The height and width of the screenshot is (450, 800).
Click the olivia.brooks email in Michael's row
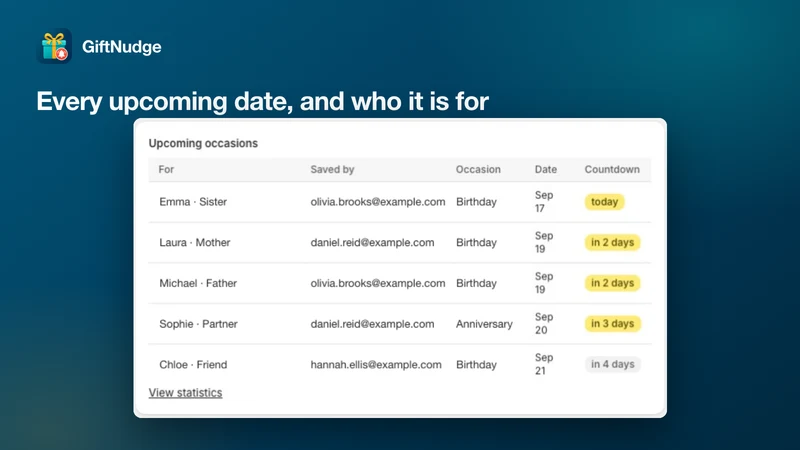pos(378,283)
